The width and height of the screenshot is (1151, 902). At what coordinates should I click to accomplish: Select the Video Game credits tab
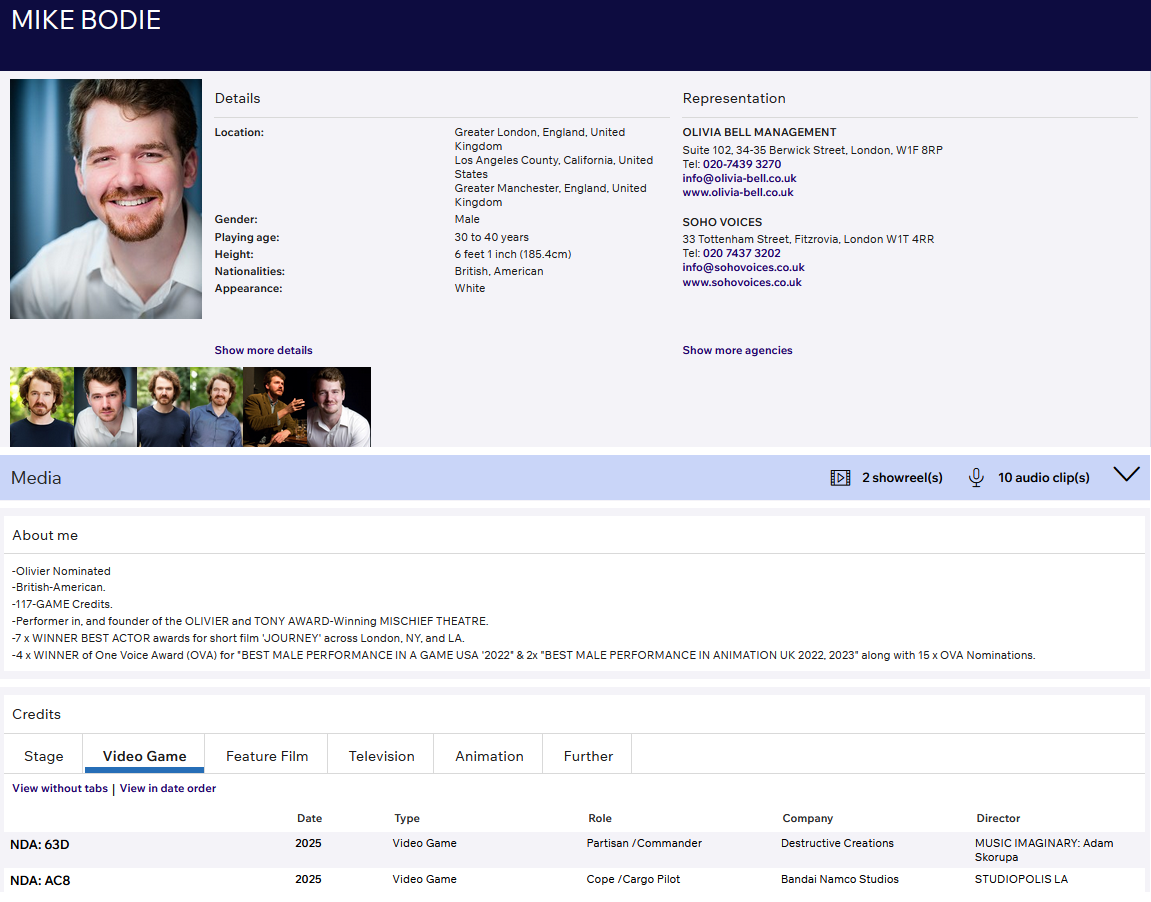pos(145,756)
